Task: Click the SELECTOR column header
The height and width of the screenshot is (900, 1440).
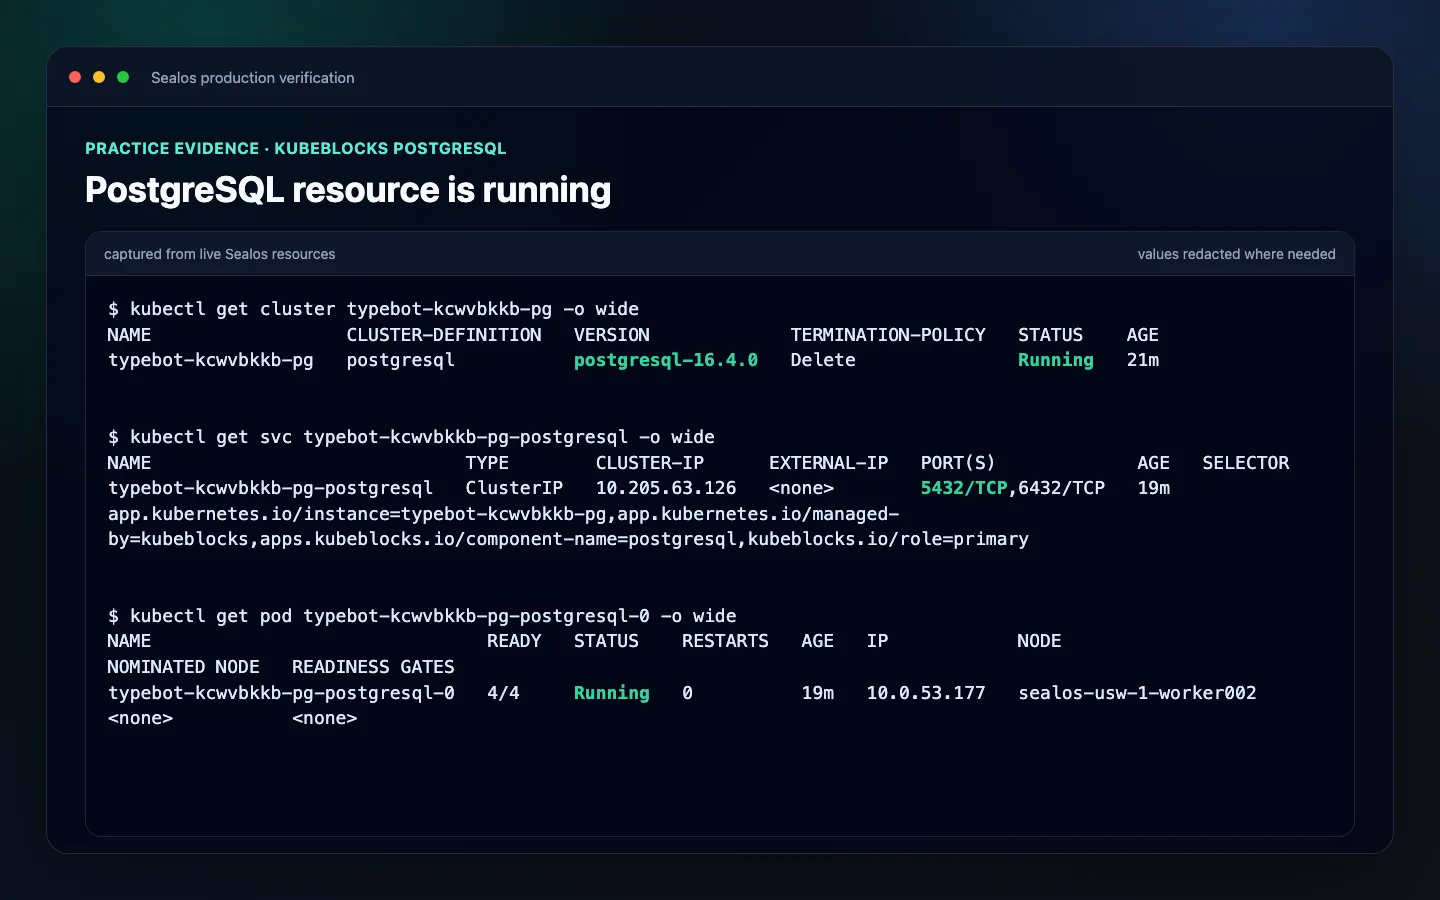Action: click(x=1246, y=463)
